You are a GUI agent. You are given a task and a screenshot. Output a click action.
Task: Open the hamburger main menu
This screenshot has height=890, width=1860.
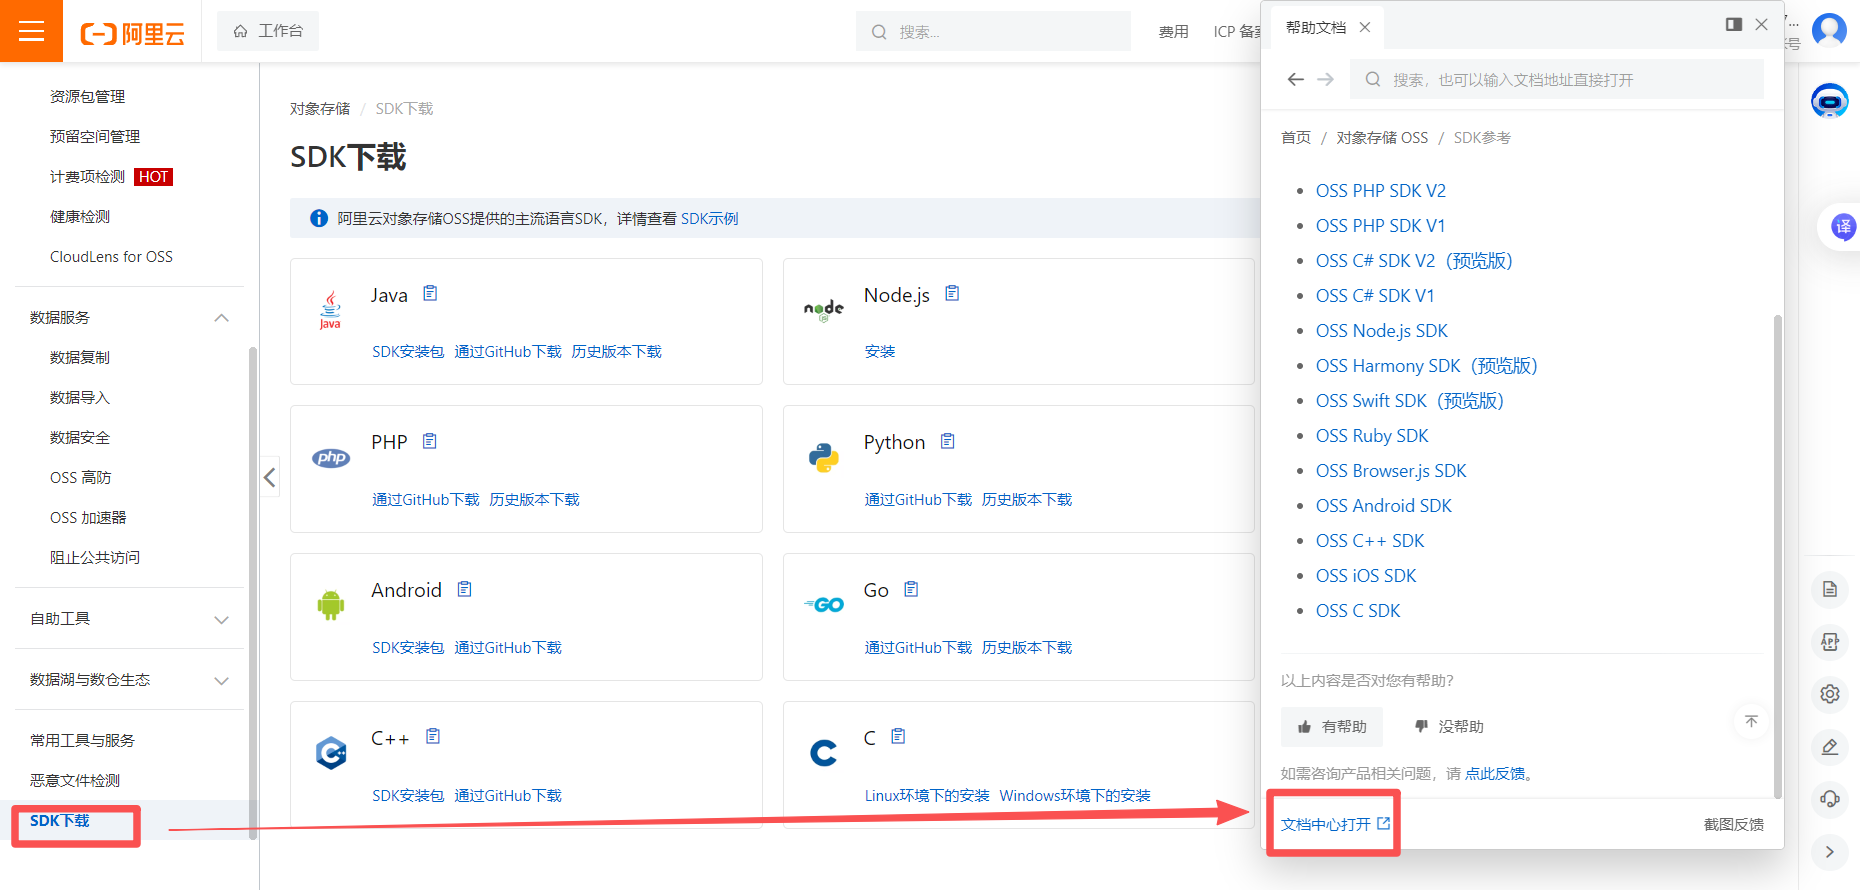pyautogui.click(x=31, y=31)
